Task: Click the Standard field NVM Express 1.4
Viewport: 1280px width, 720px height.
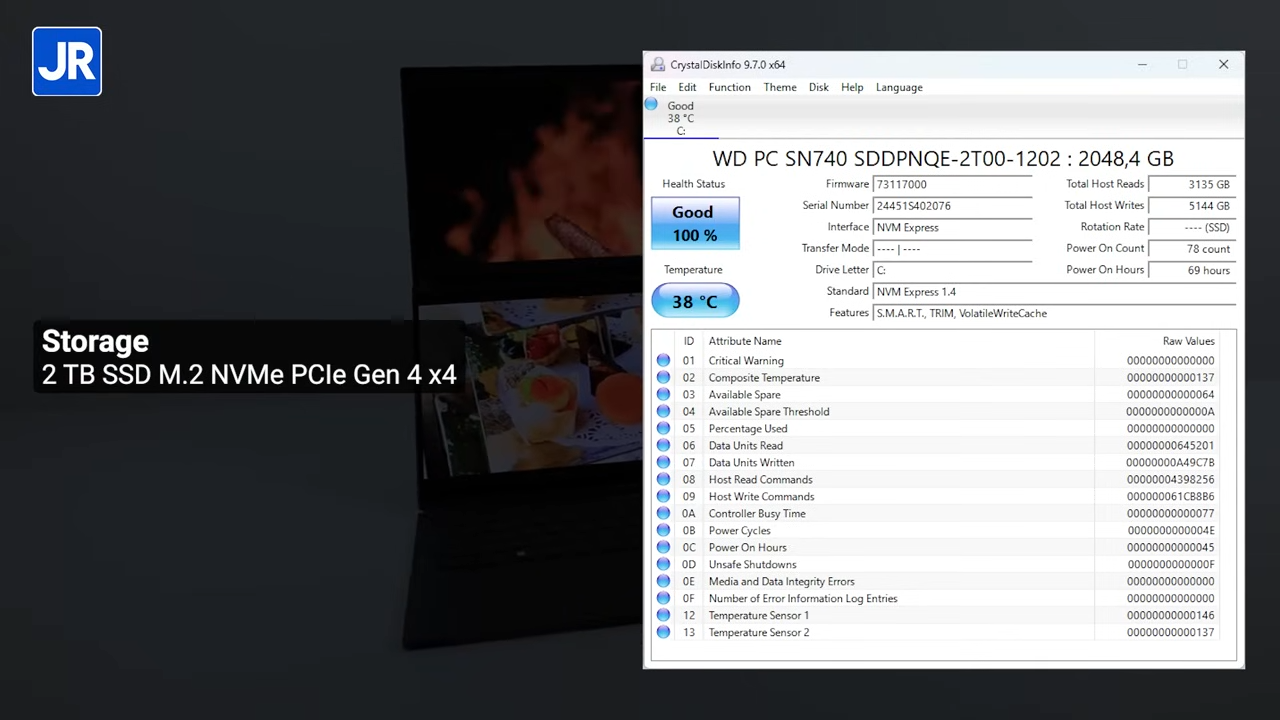Action: coord(1054,292)
